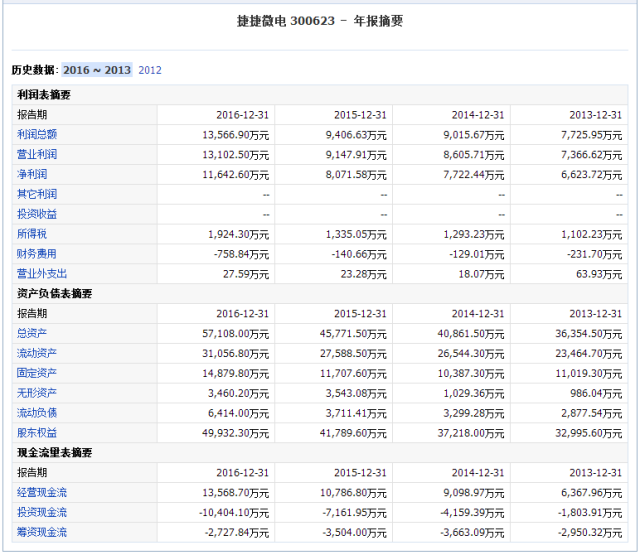Click the 9,015.67万元 cell
Viewport: 640px width, 555px height.
coord(473,135)
